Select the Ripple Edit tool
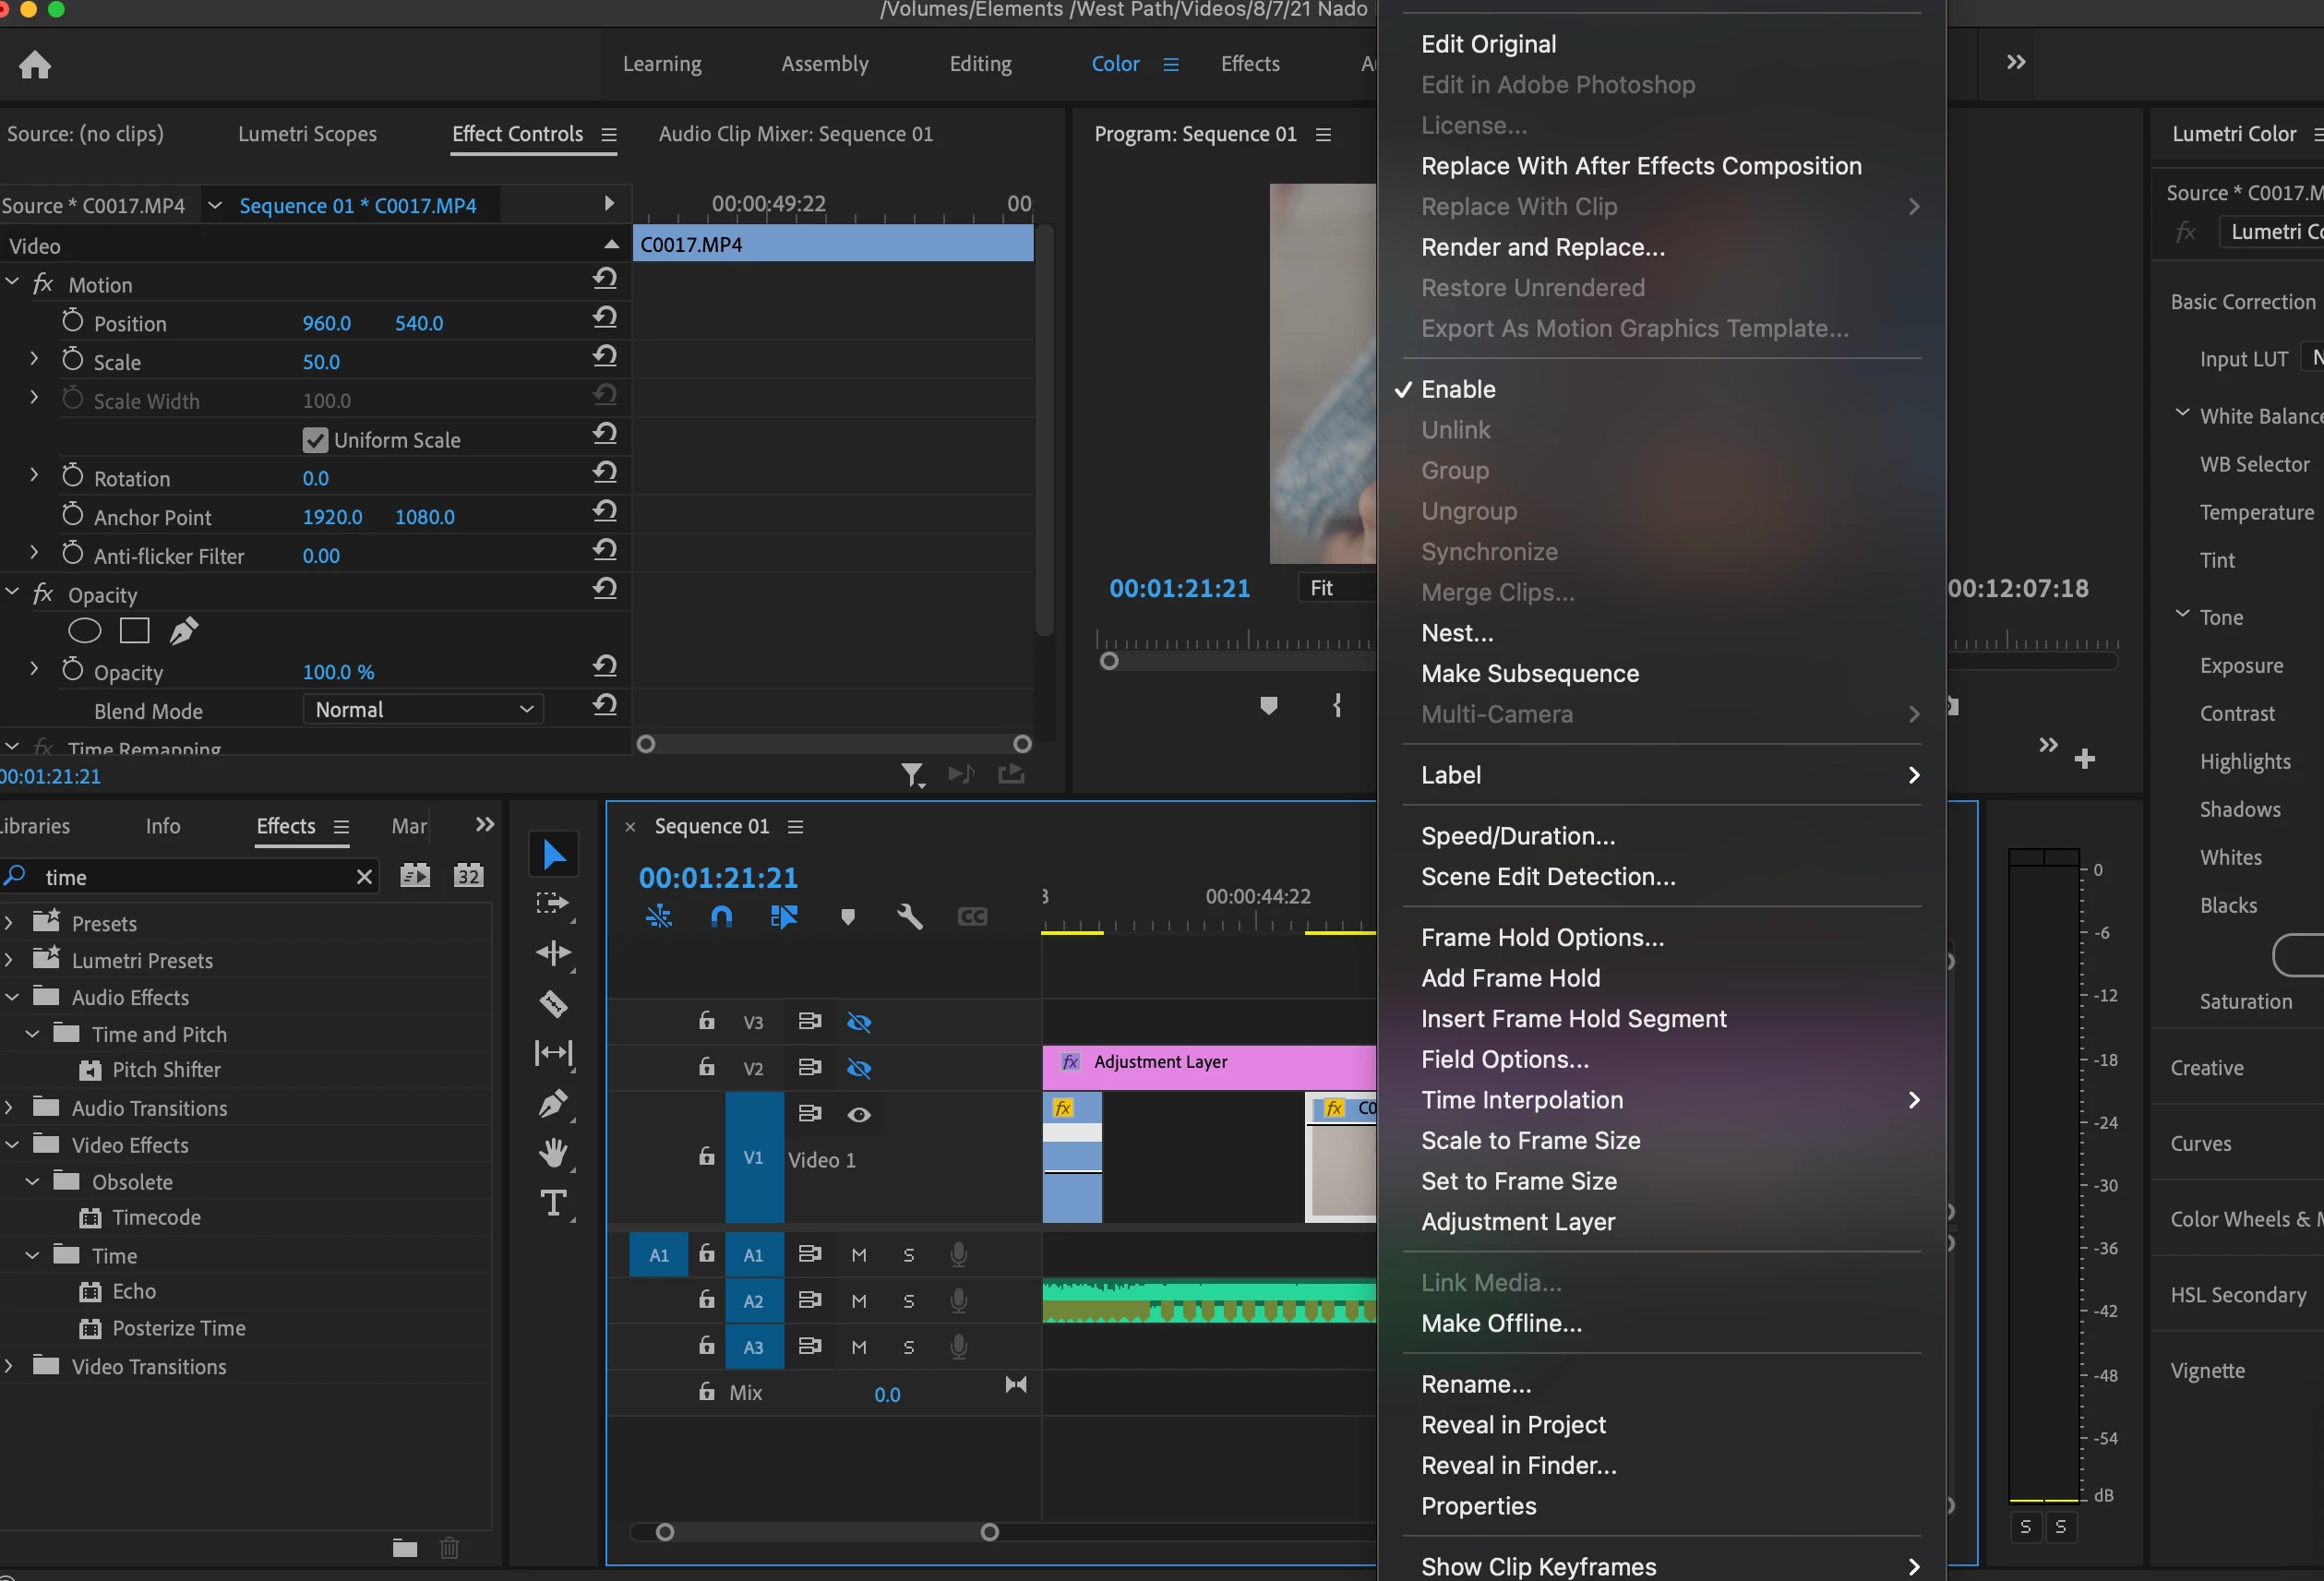This screenshot has width=2324, height=1581. coord(553,953)
